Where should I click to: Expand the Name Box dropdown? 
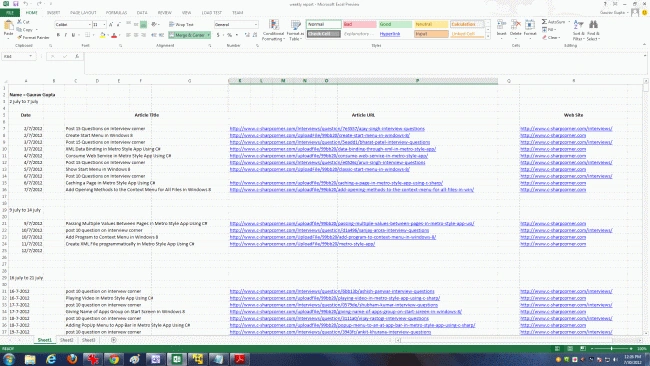[31, 56]
